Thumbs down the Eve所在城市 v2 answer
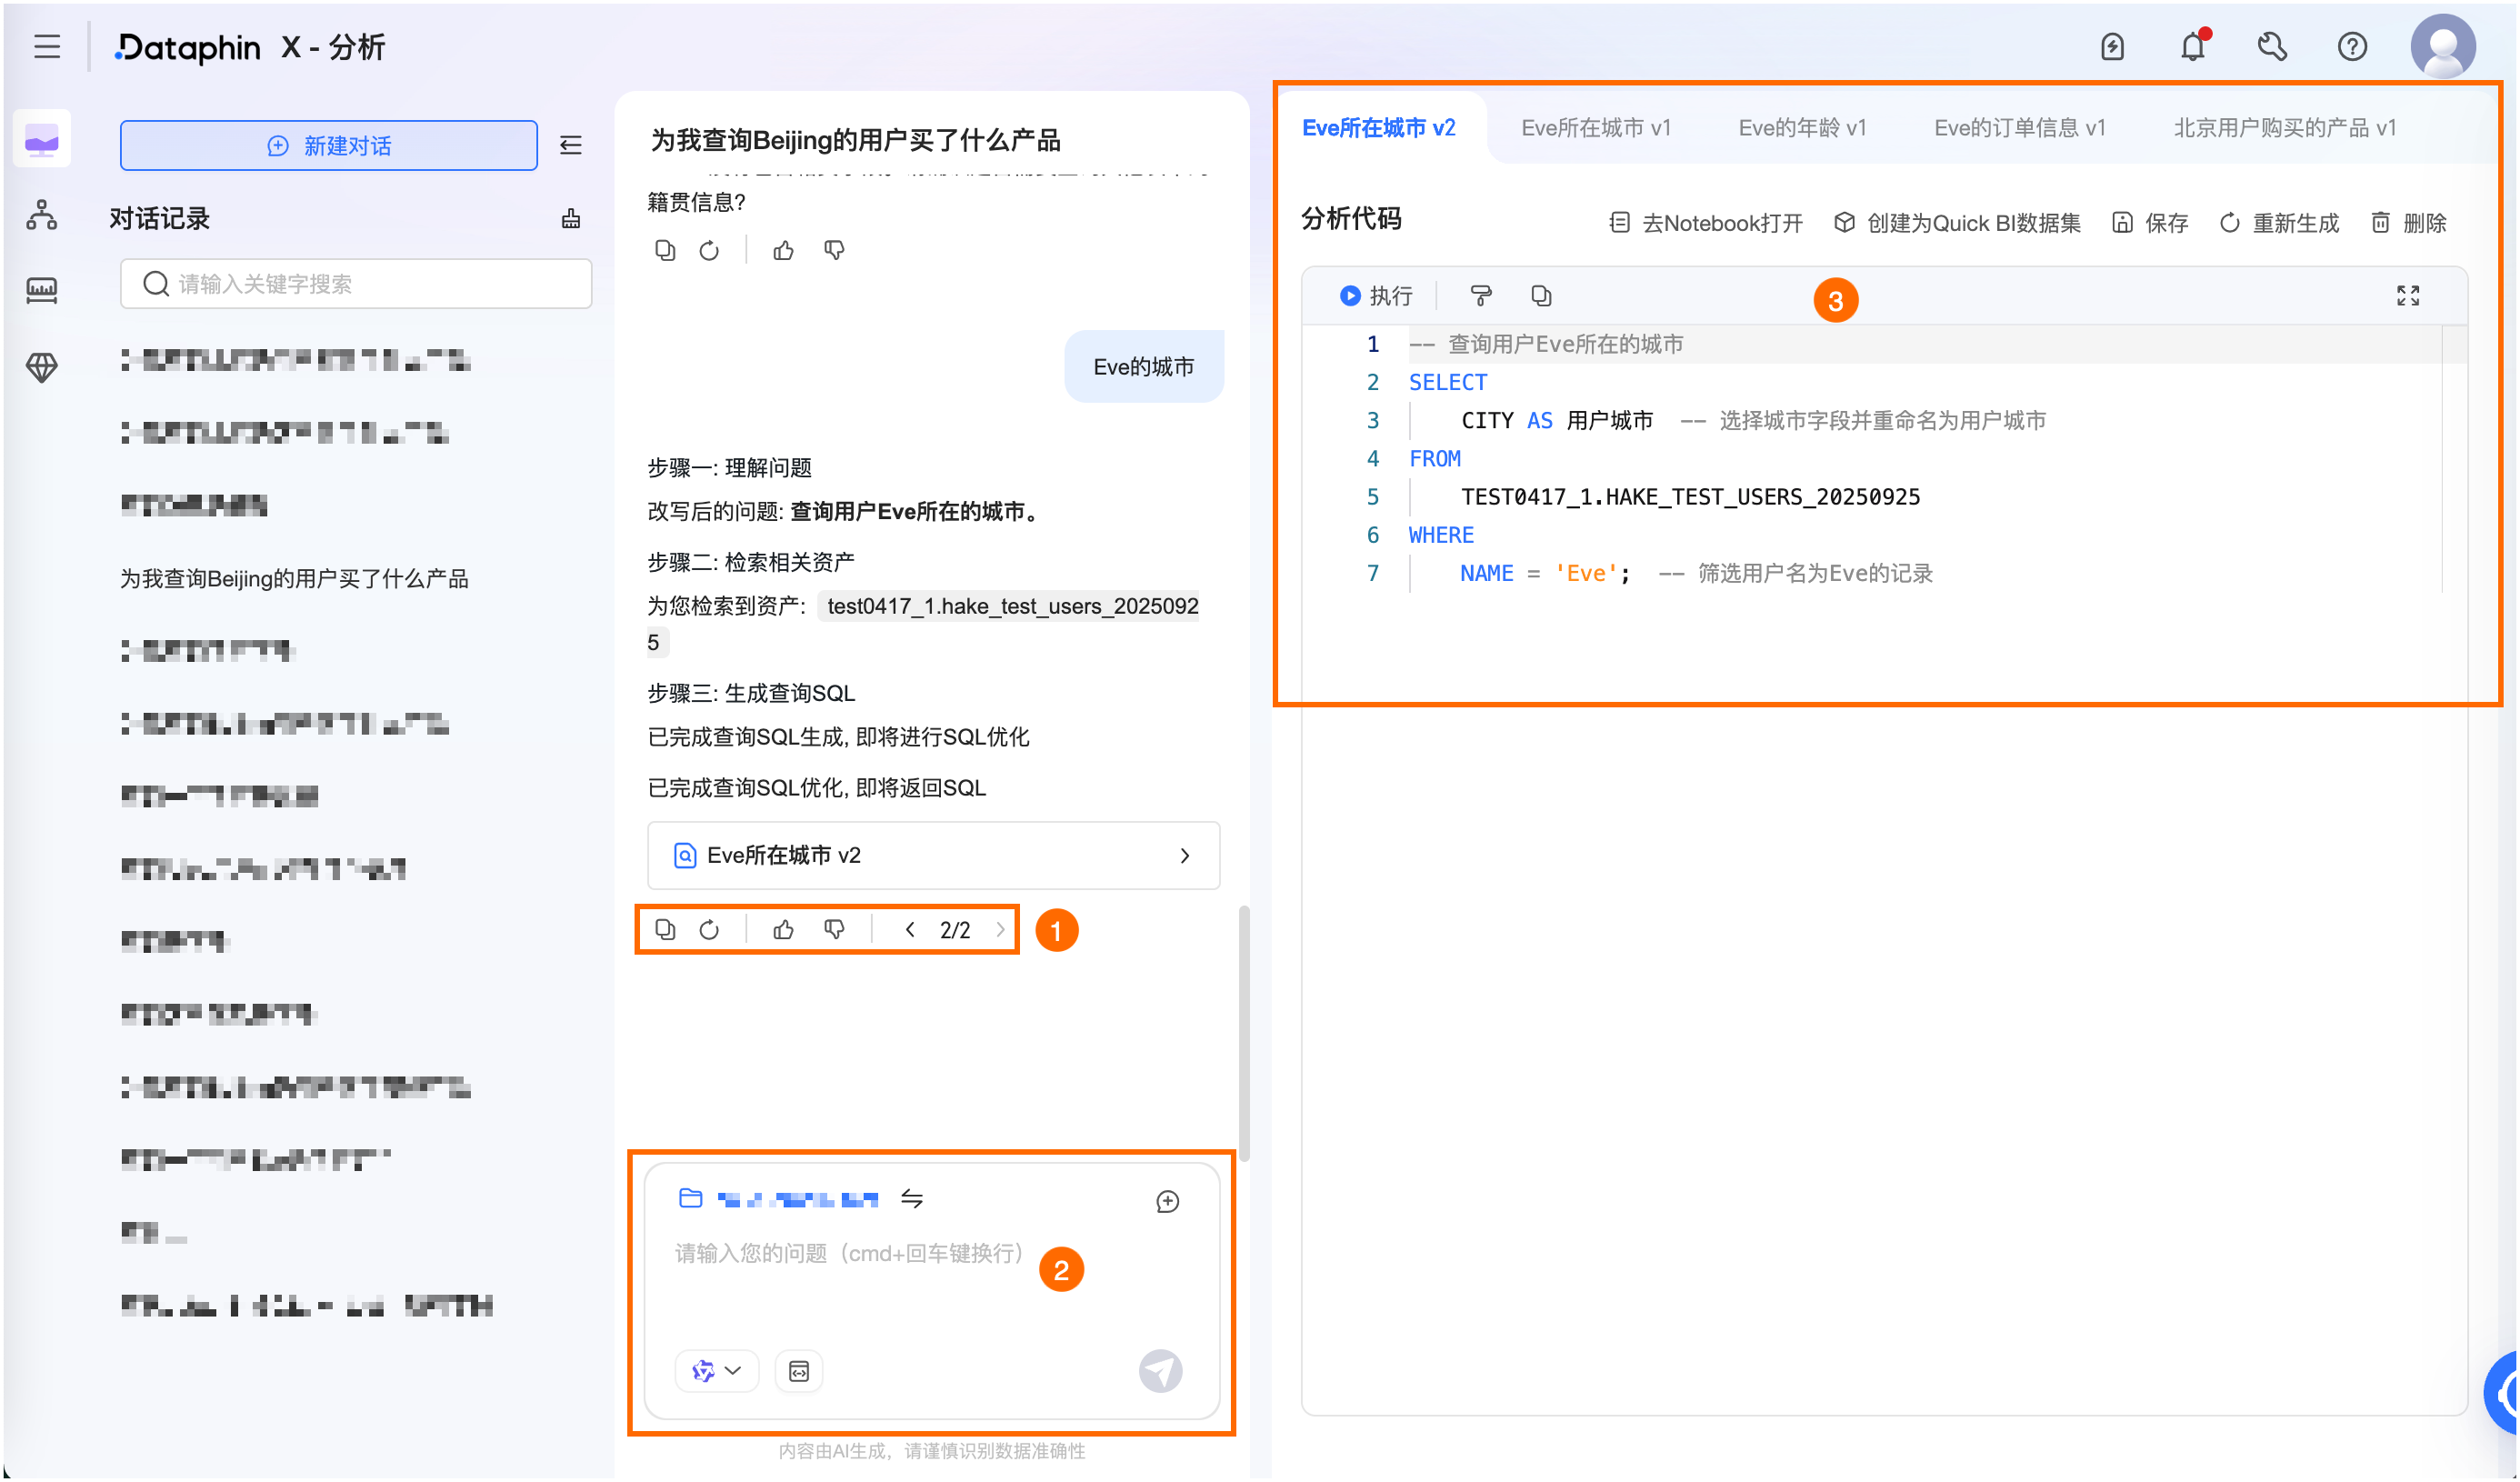Screen dimensions: 2520x1482 pos(834,930)
